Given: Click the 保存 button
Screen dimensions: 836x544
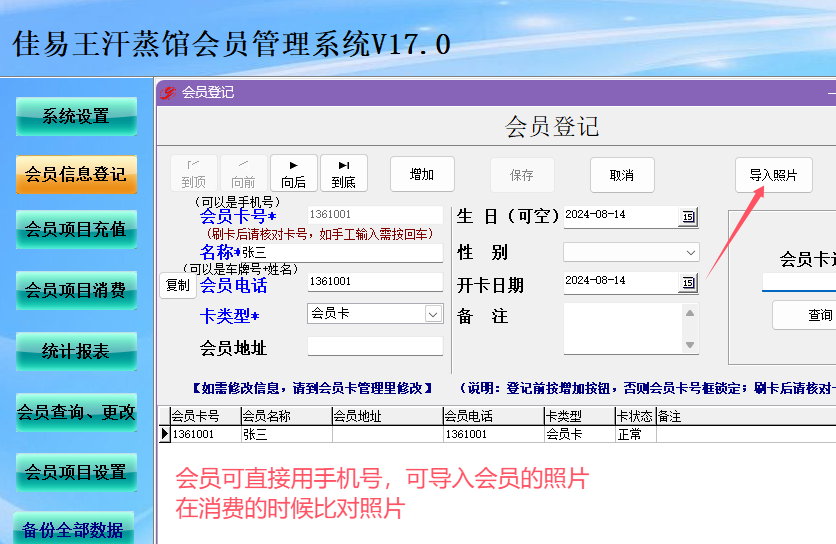Looking at the screenshot, I should (522, 175).
